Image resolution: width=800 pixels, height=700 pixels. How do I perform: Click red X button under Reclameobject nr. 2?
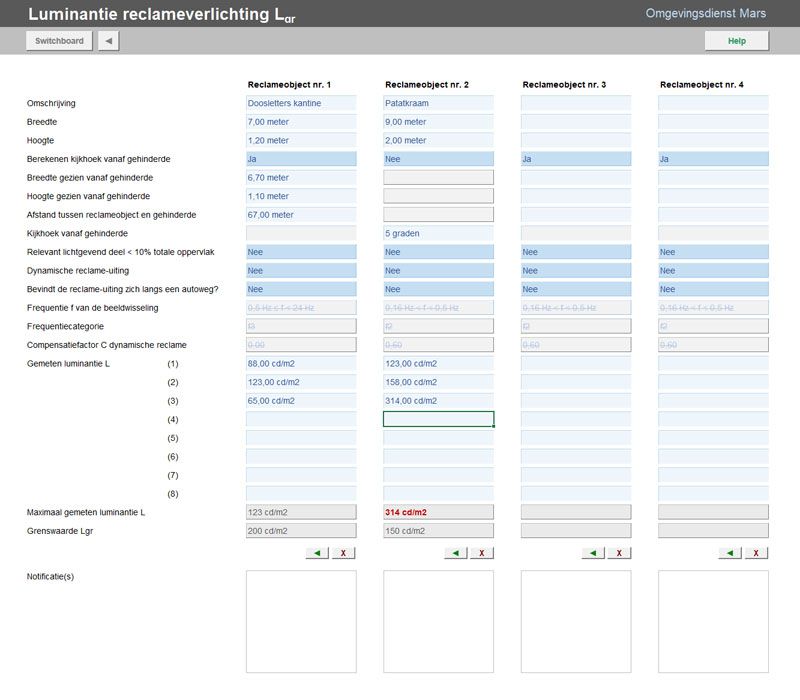click(x=482, y=553)
